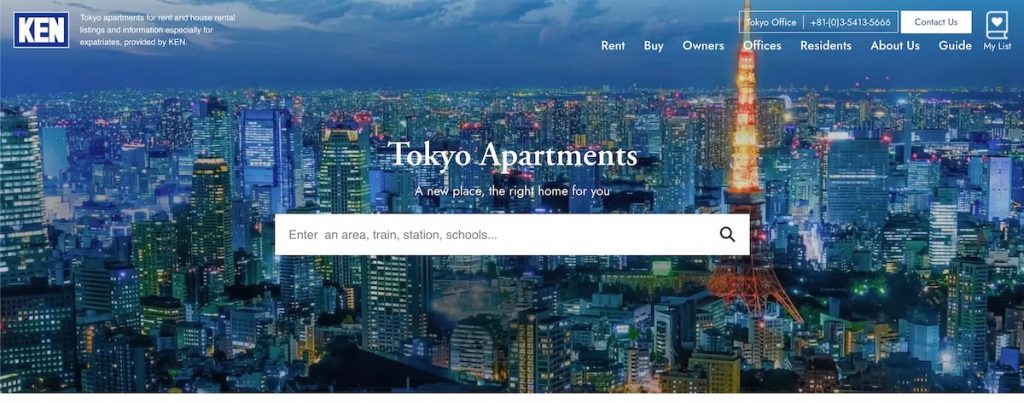Select the Owners menu item
The width and height of the screenshot is (1024, 403).
point(703,46)
